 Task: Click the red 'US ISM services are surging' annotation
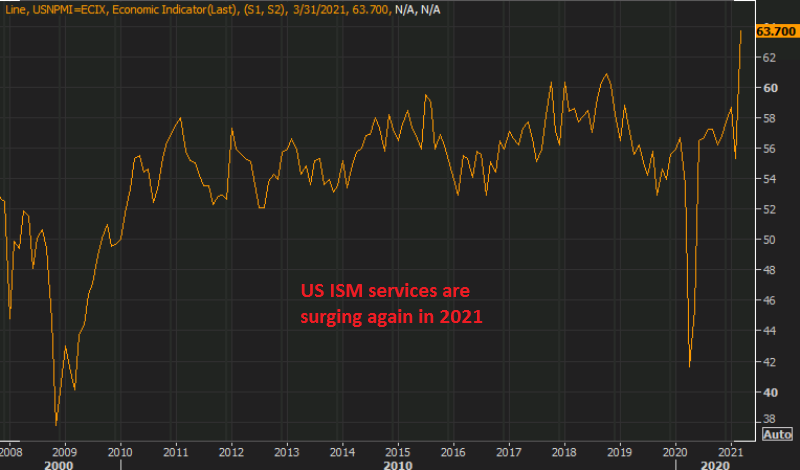pos(391,304)
